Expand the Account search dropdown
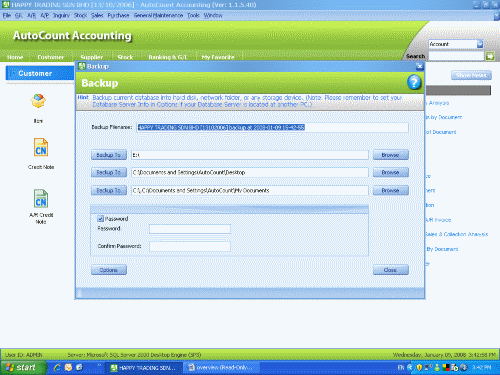500x375 pixels. (x=480, y=44)
